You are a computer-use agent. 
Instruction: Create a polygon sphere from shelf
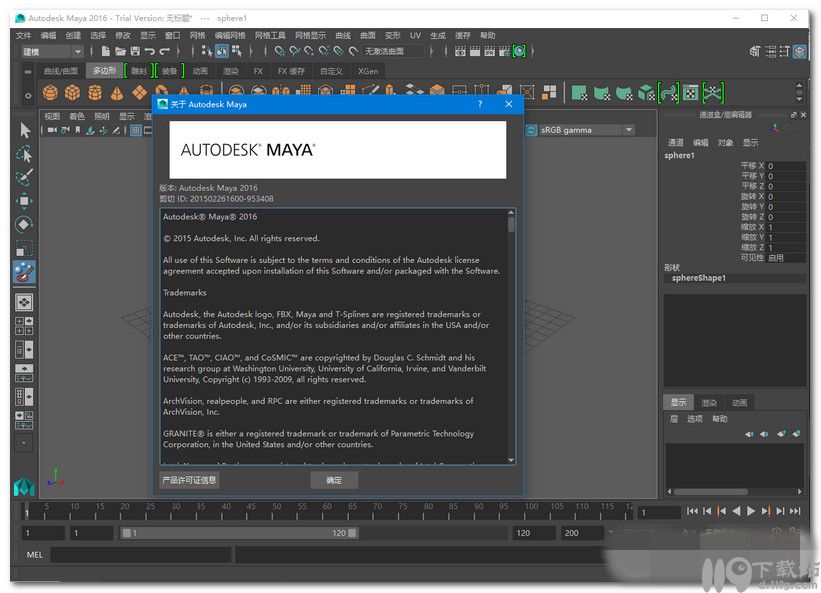tap(50, 93)
